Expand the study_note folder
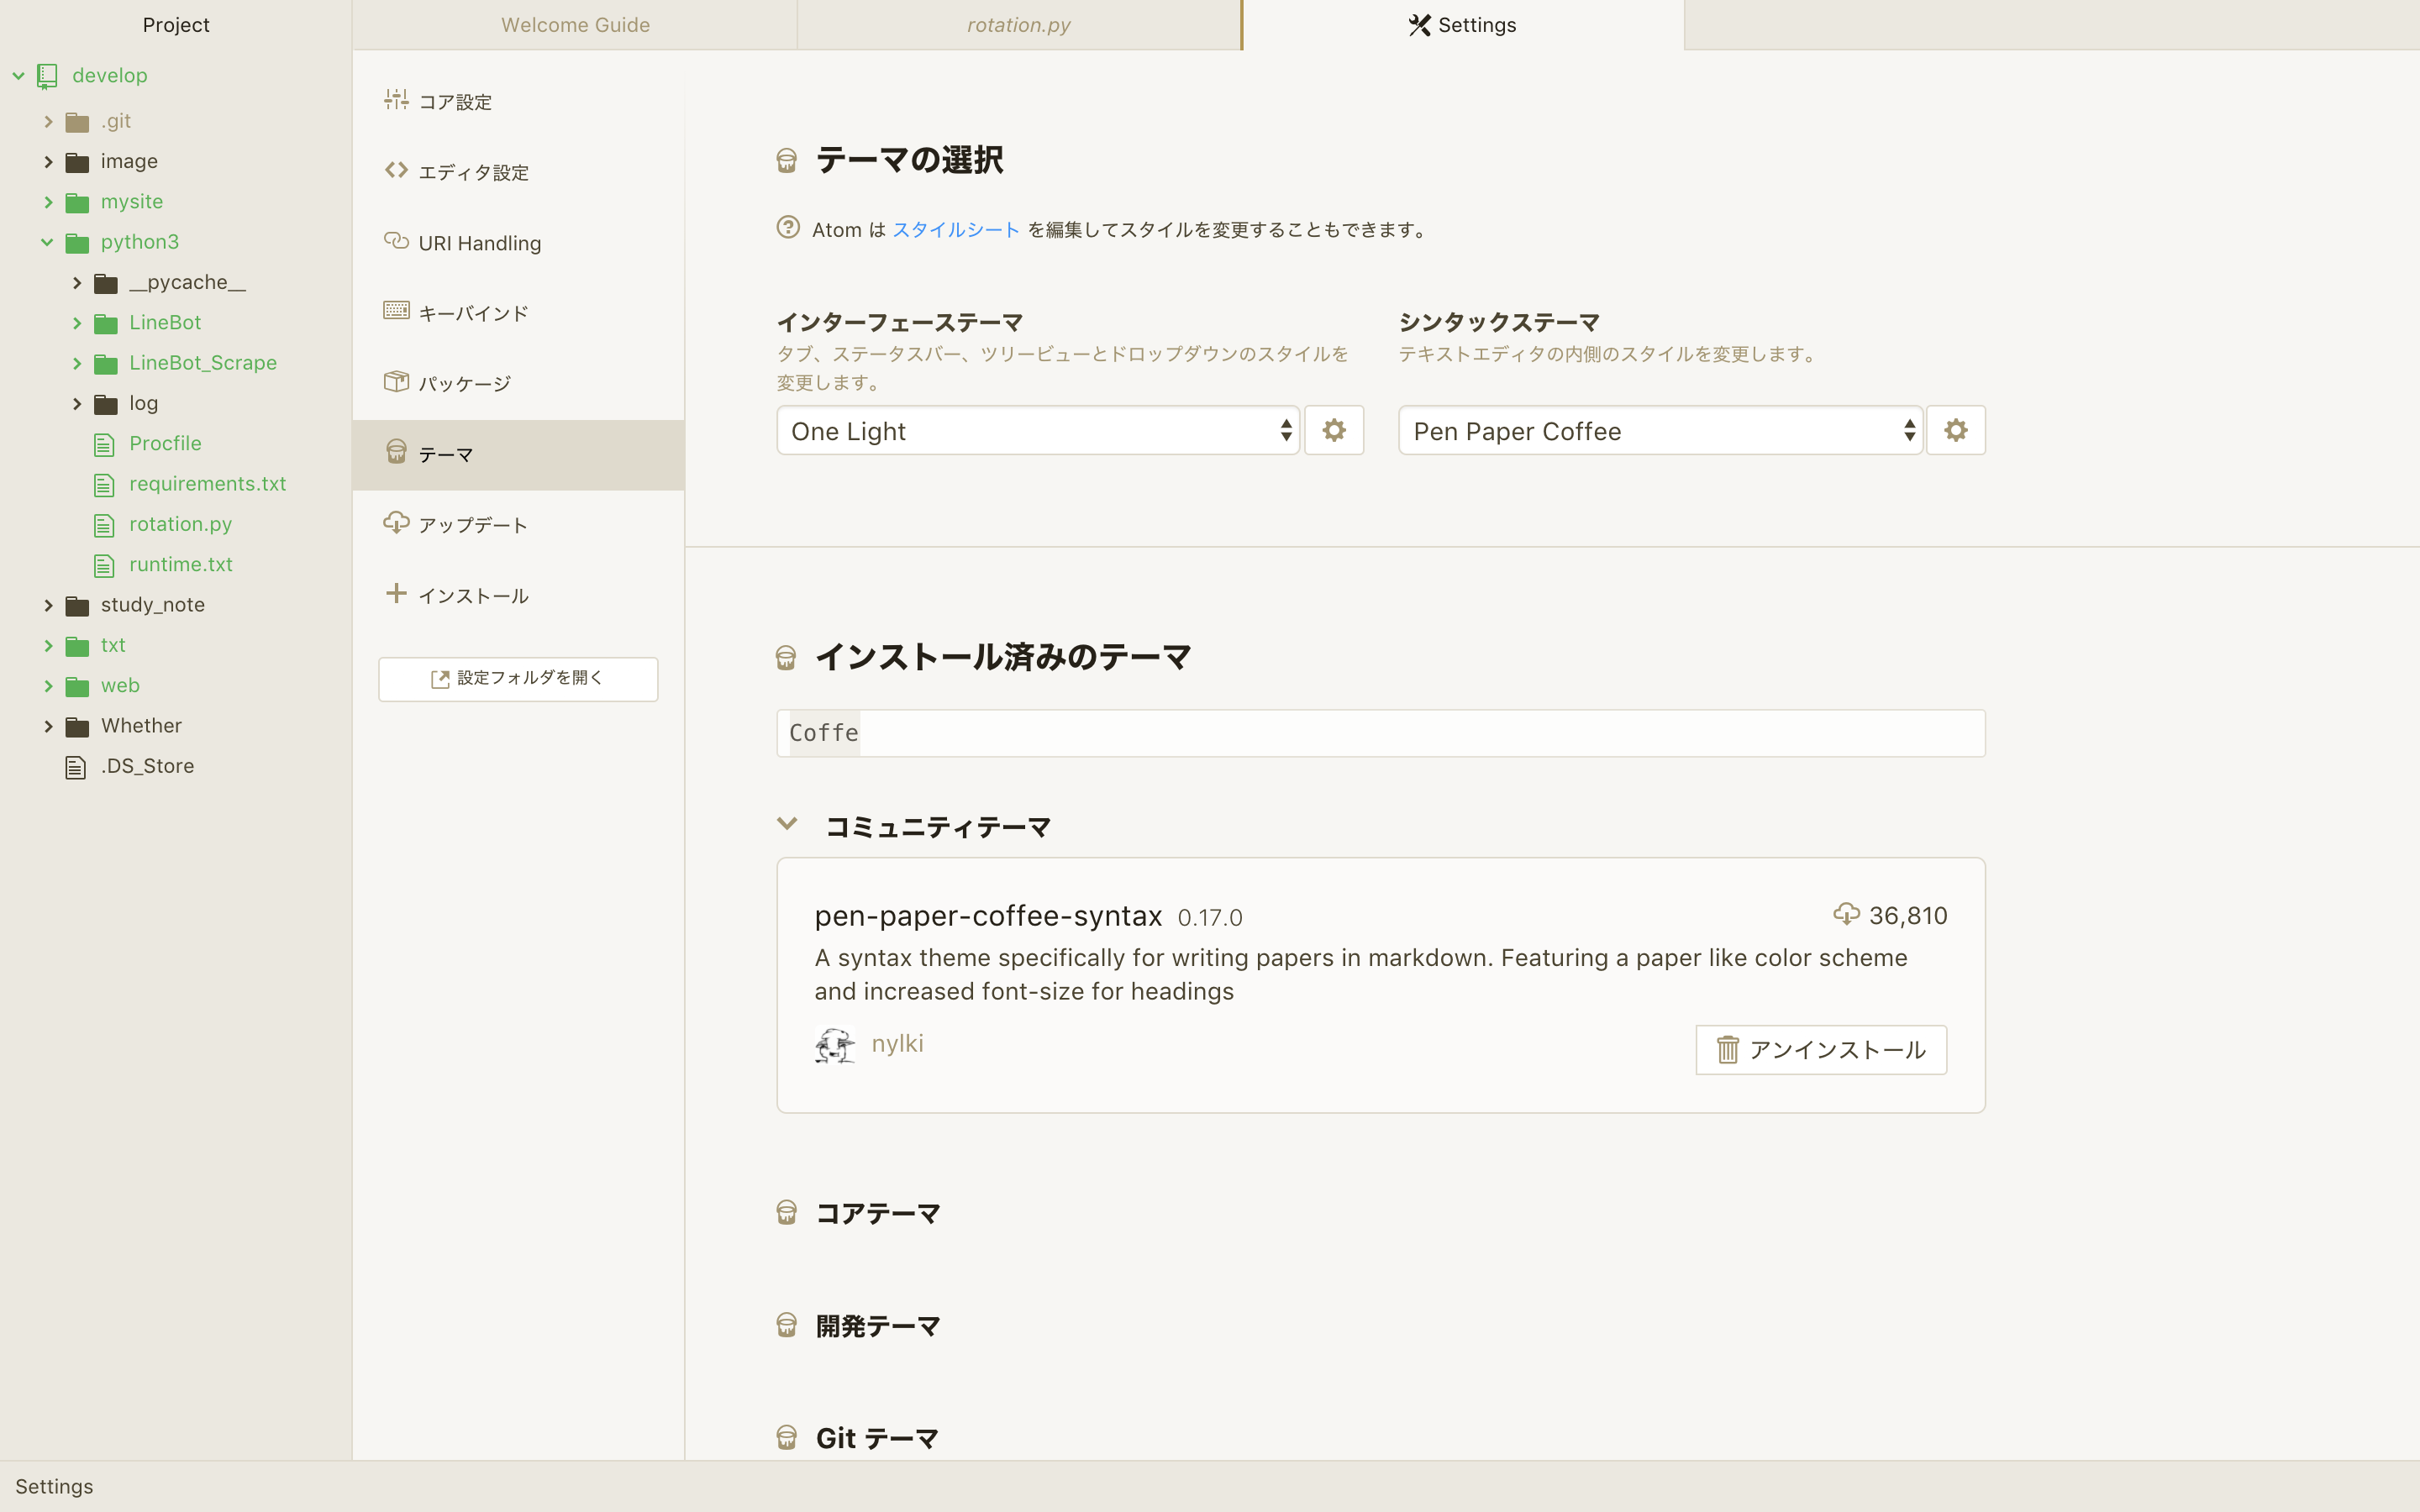This screenshot has height=1512, width=2420. point(48,606)
